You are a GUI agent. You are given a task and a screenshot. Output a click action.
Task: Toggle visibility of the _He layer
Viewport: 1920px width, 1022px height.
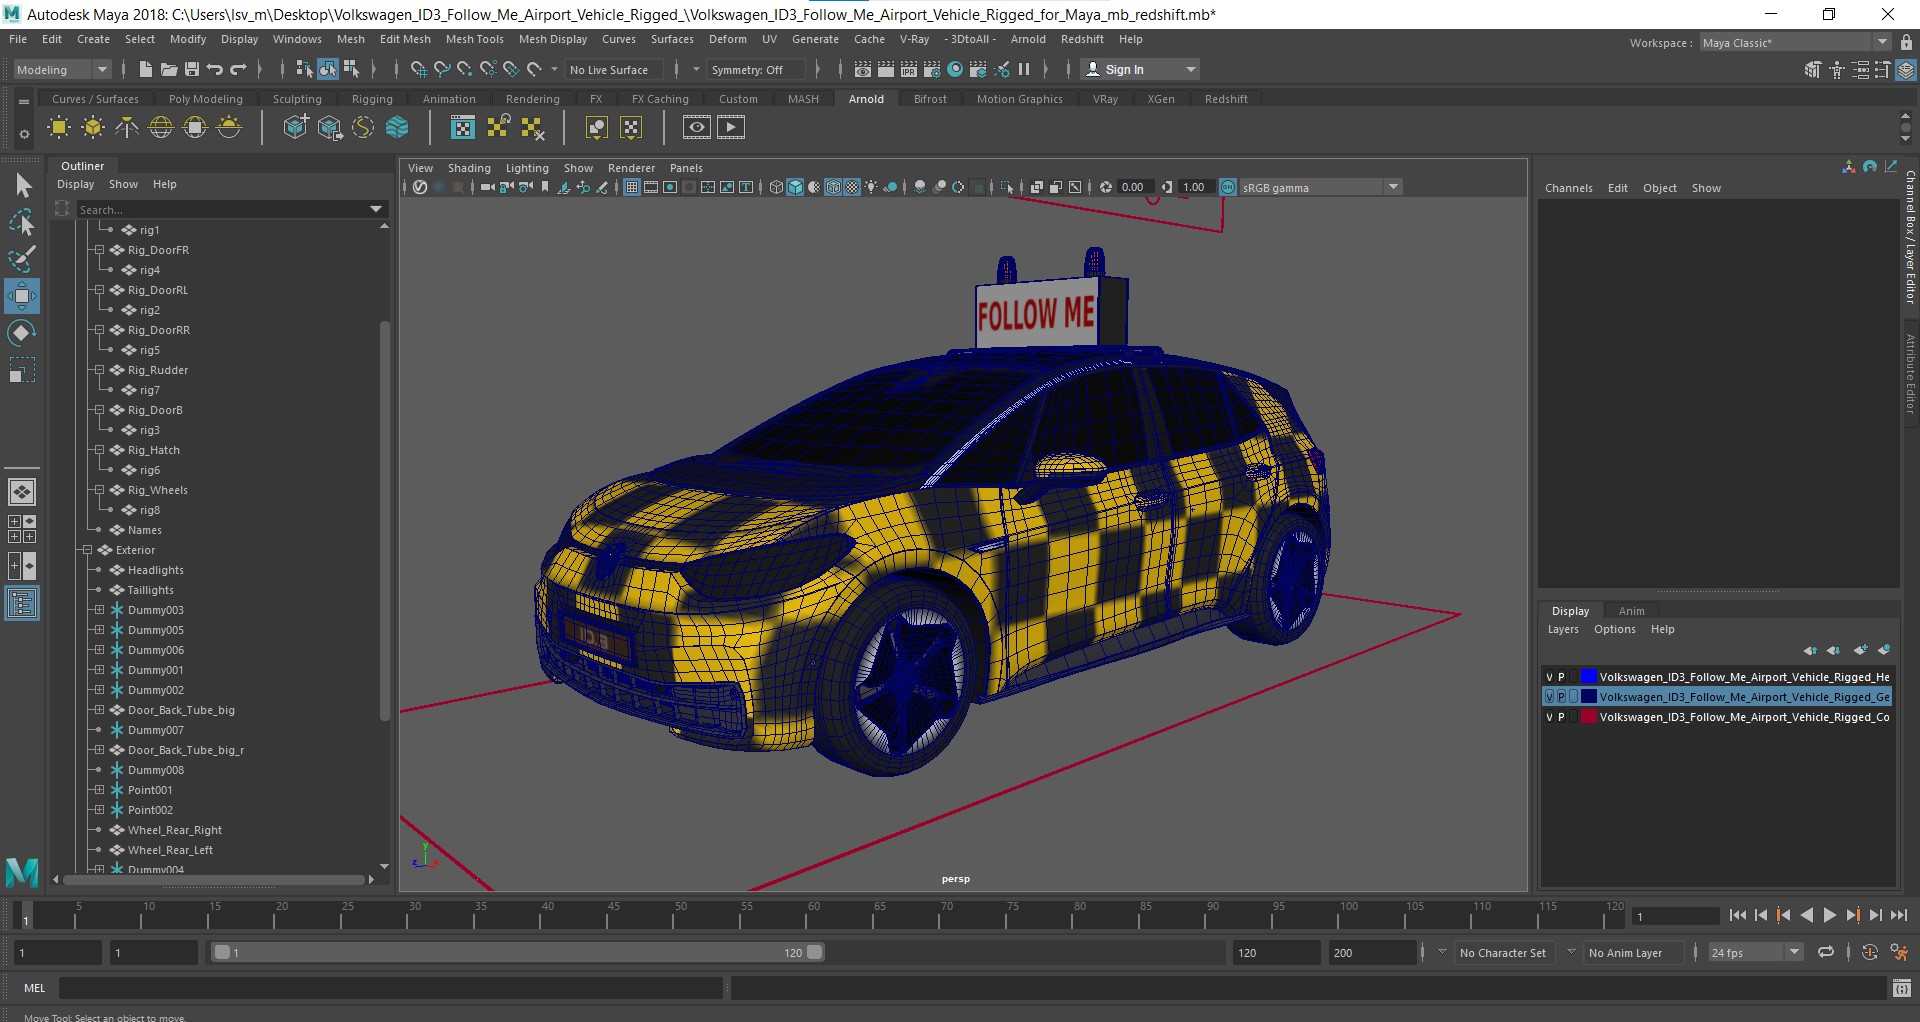[1549, 677]
